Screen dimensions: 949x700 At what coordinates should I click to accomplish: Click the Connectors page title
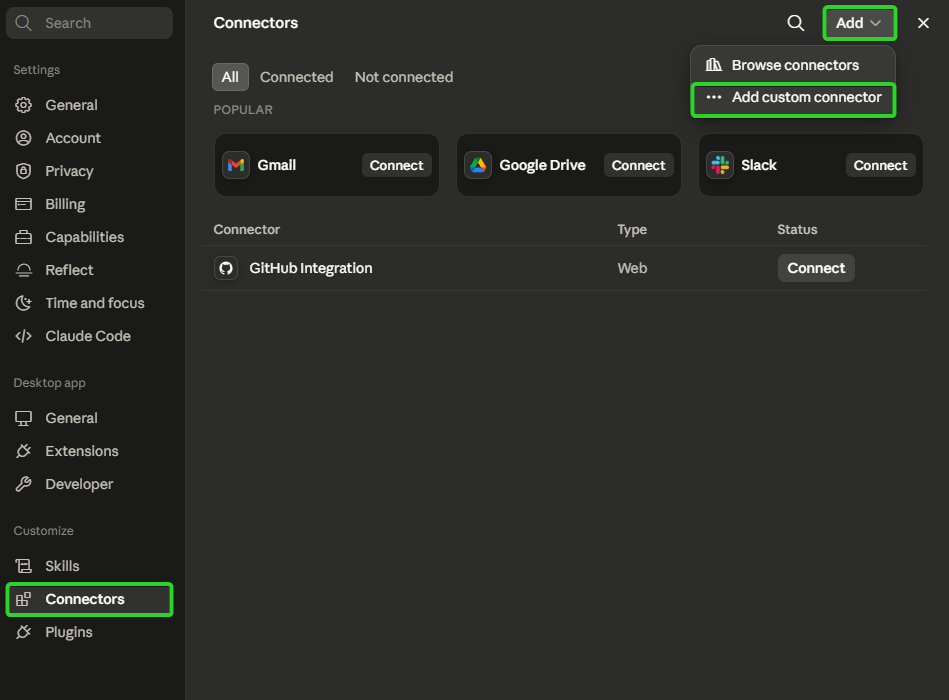click(x=255, y=23)
